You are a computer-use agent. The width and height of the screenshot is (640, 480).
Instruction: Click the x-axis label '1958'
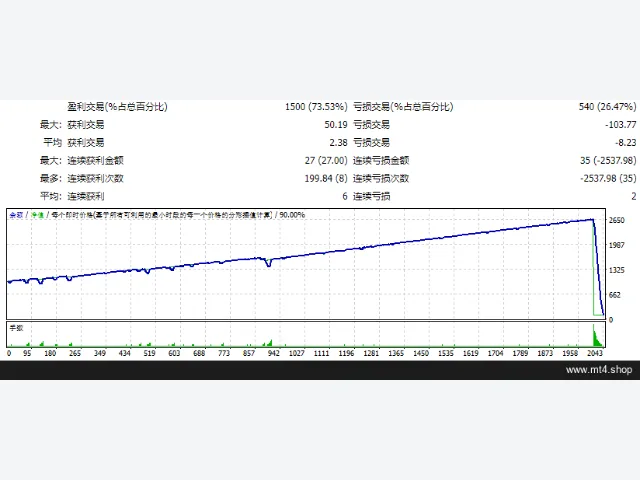[x=570, y=353]
